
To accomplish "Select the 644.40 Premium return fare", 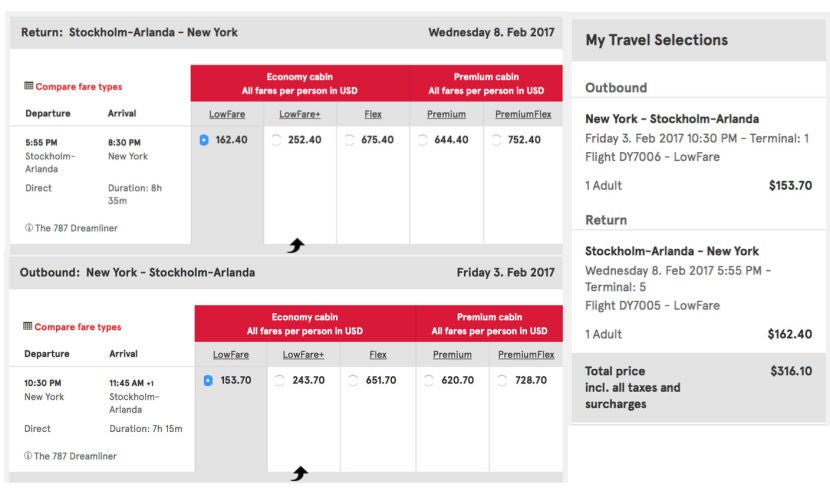I will (422, 140).
